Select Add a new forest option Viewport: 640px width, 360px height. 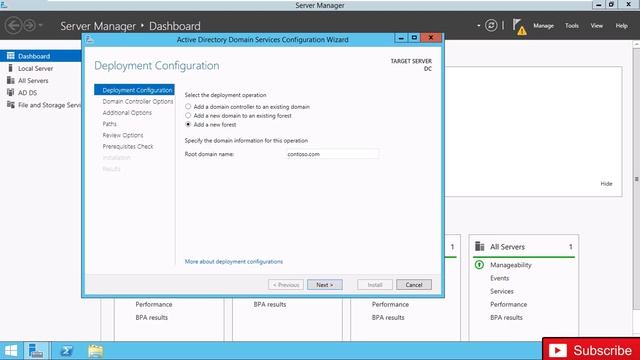(188, 124)
